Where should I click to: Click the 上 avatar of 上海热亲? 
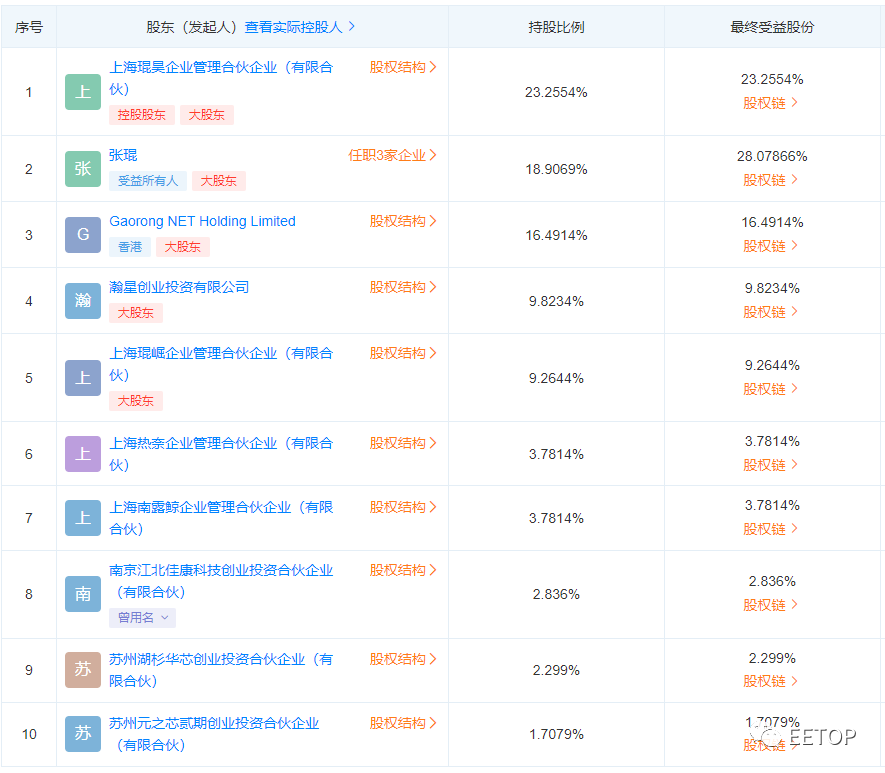(82, 453)
